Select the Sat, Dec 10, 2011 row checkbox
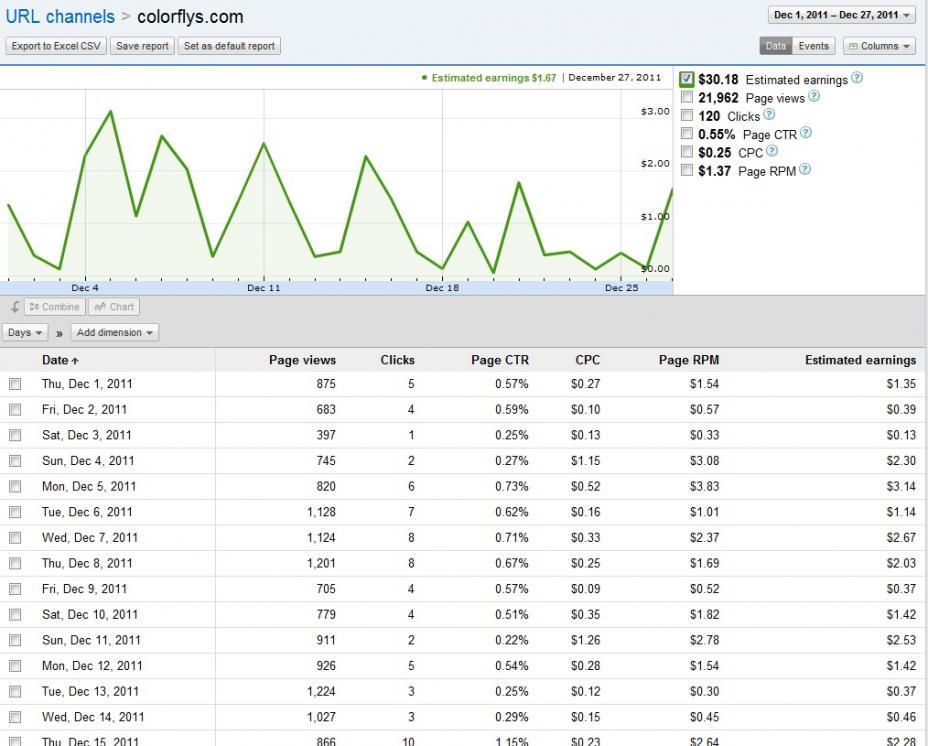Viewport: 928px width, 746px height. (15, 615)
